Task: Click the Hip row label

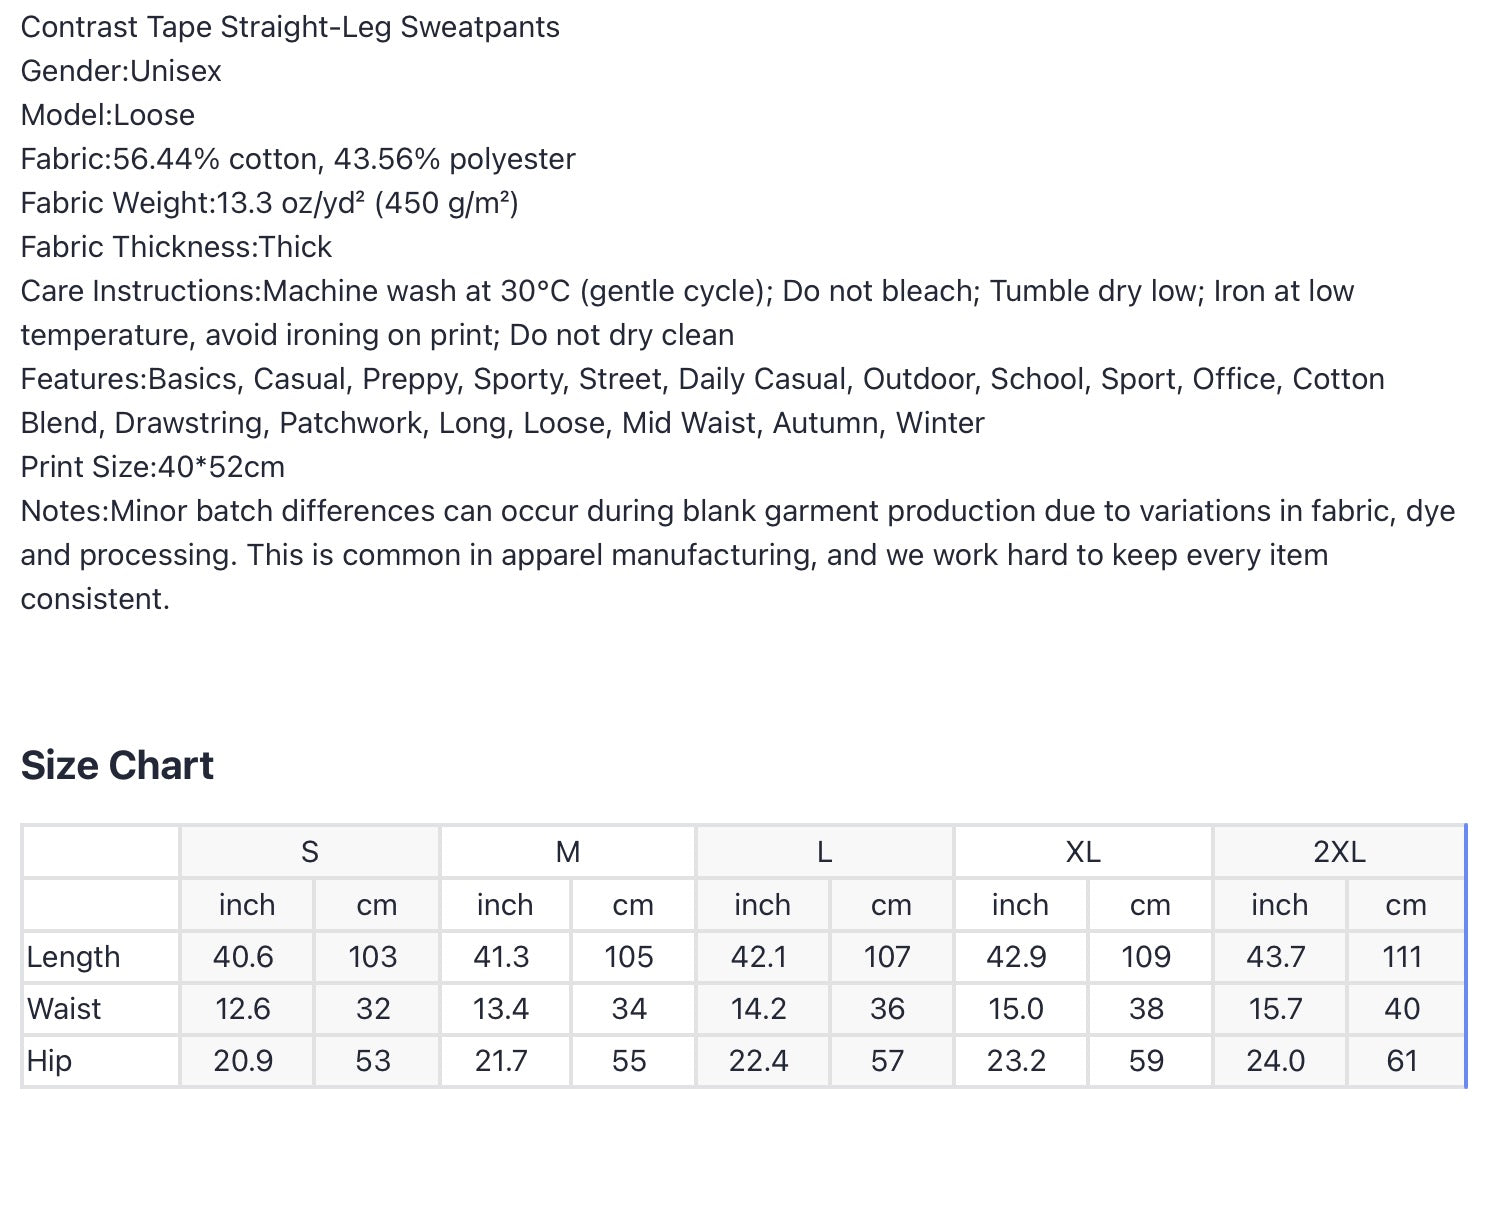Action: 49,1061
